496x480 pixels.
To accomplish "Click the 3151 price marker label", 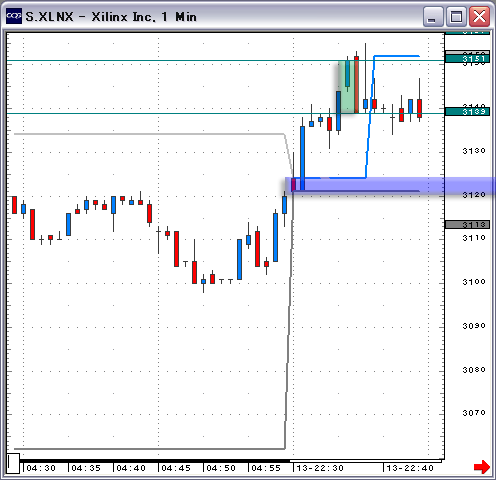I will pyautogui.click(x=467, y=59).
